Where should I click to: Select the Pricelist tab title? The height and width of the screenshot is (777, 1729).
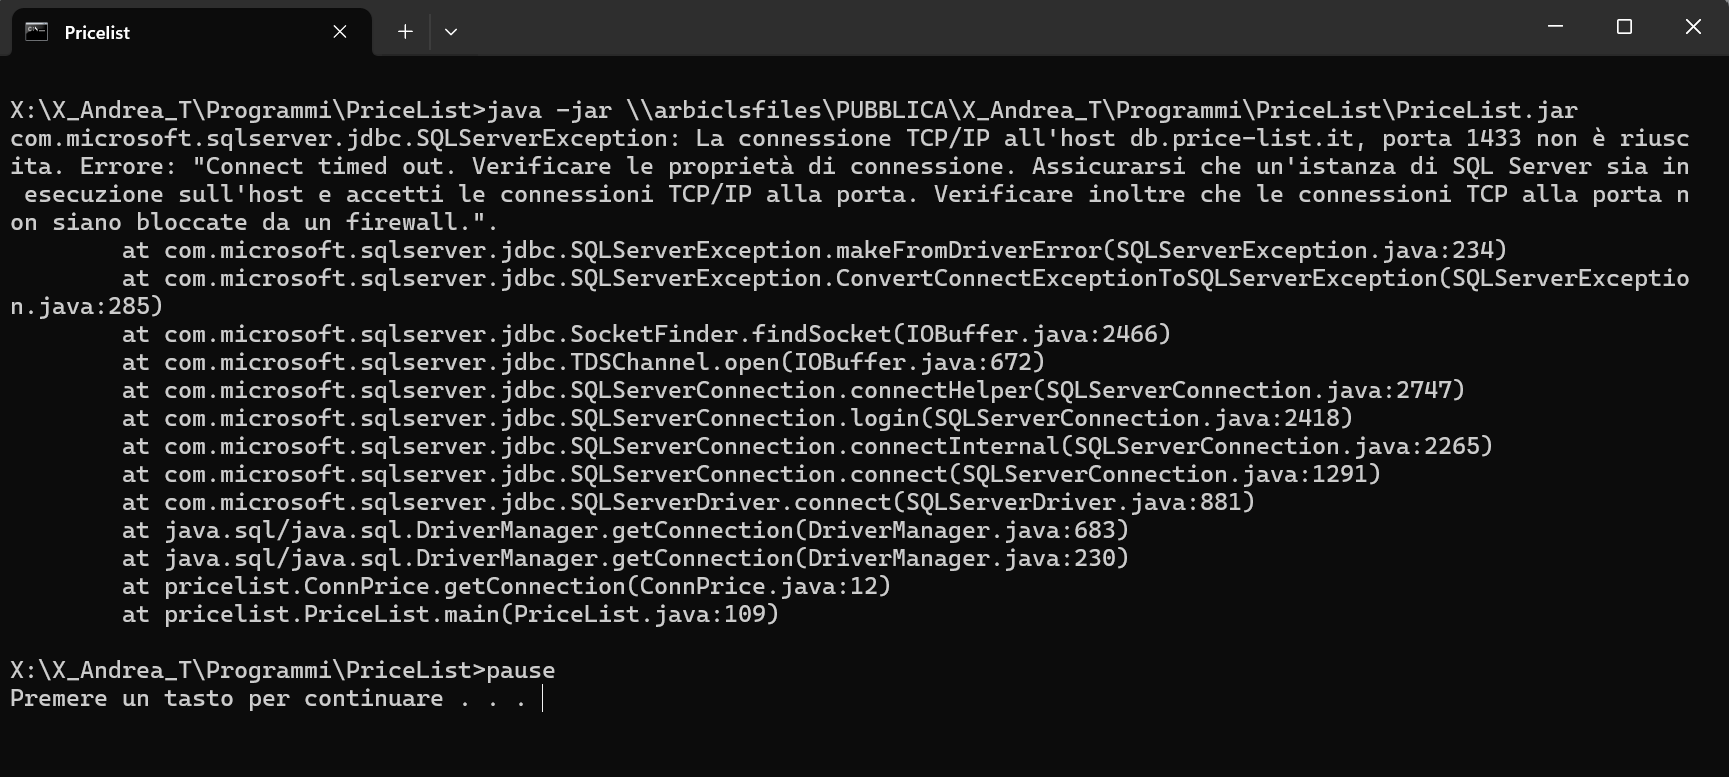click(x=97, y=33)
